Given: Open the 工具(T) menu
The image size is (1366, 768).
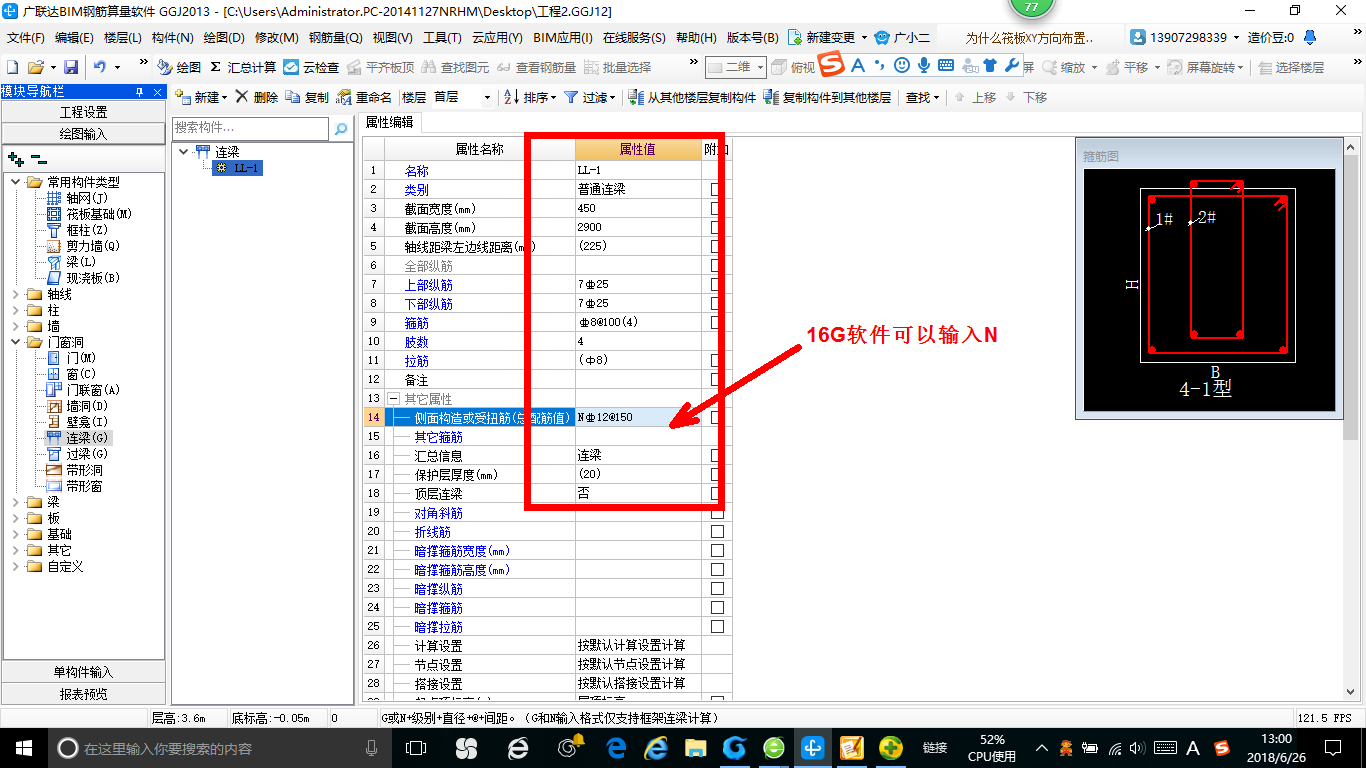Looking at the screenshot, I should tap(442, 38).
